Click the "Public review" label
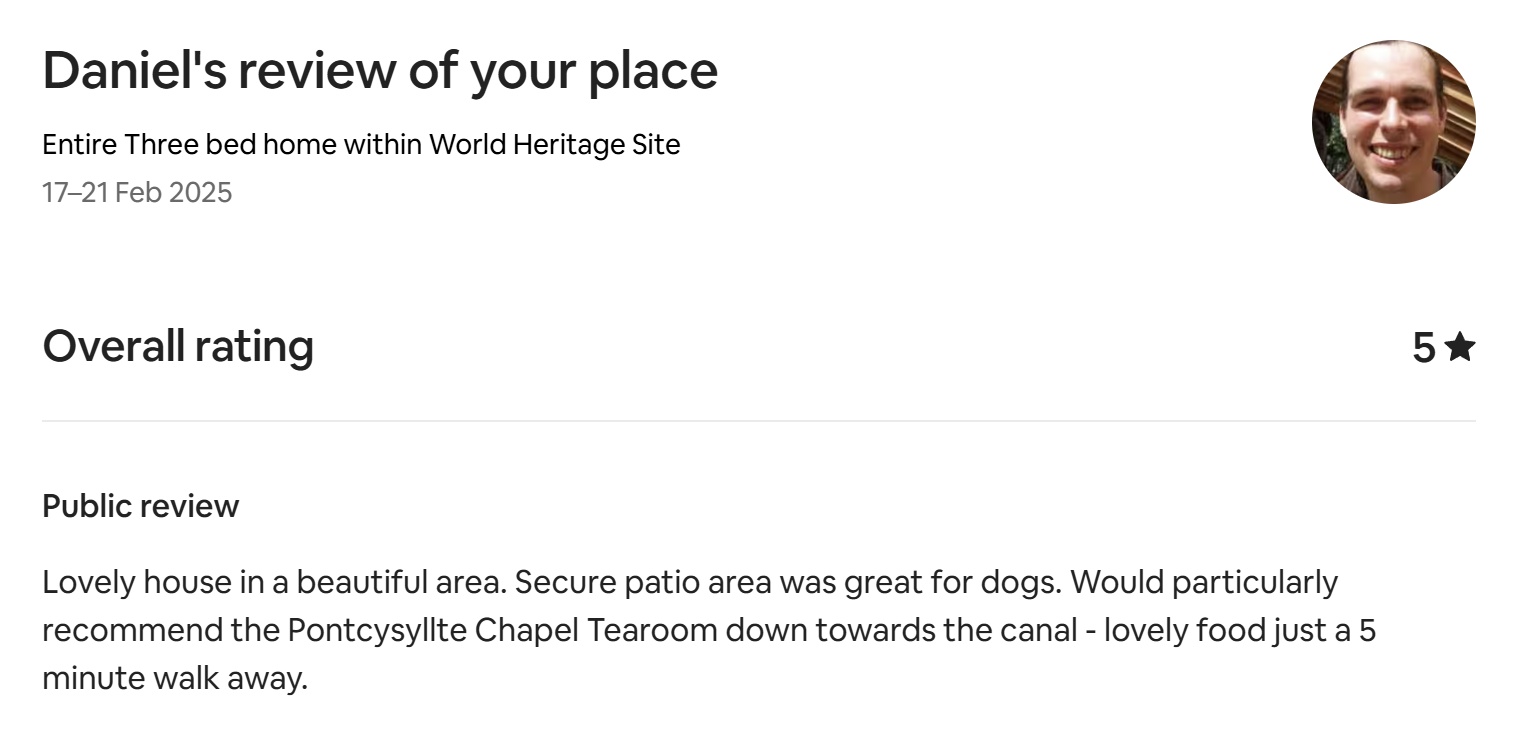 click(140, 506)
